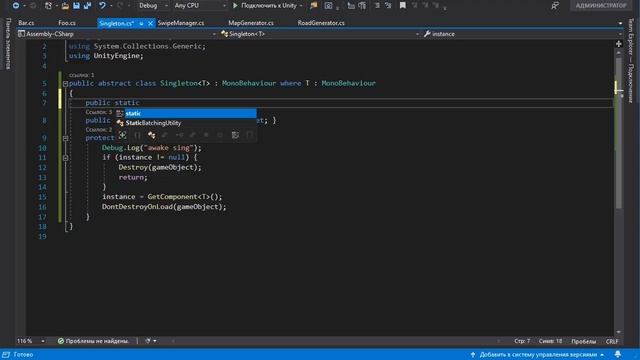
Task: Close the Singleton.cs tab
Action: [150, 24]
